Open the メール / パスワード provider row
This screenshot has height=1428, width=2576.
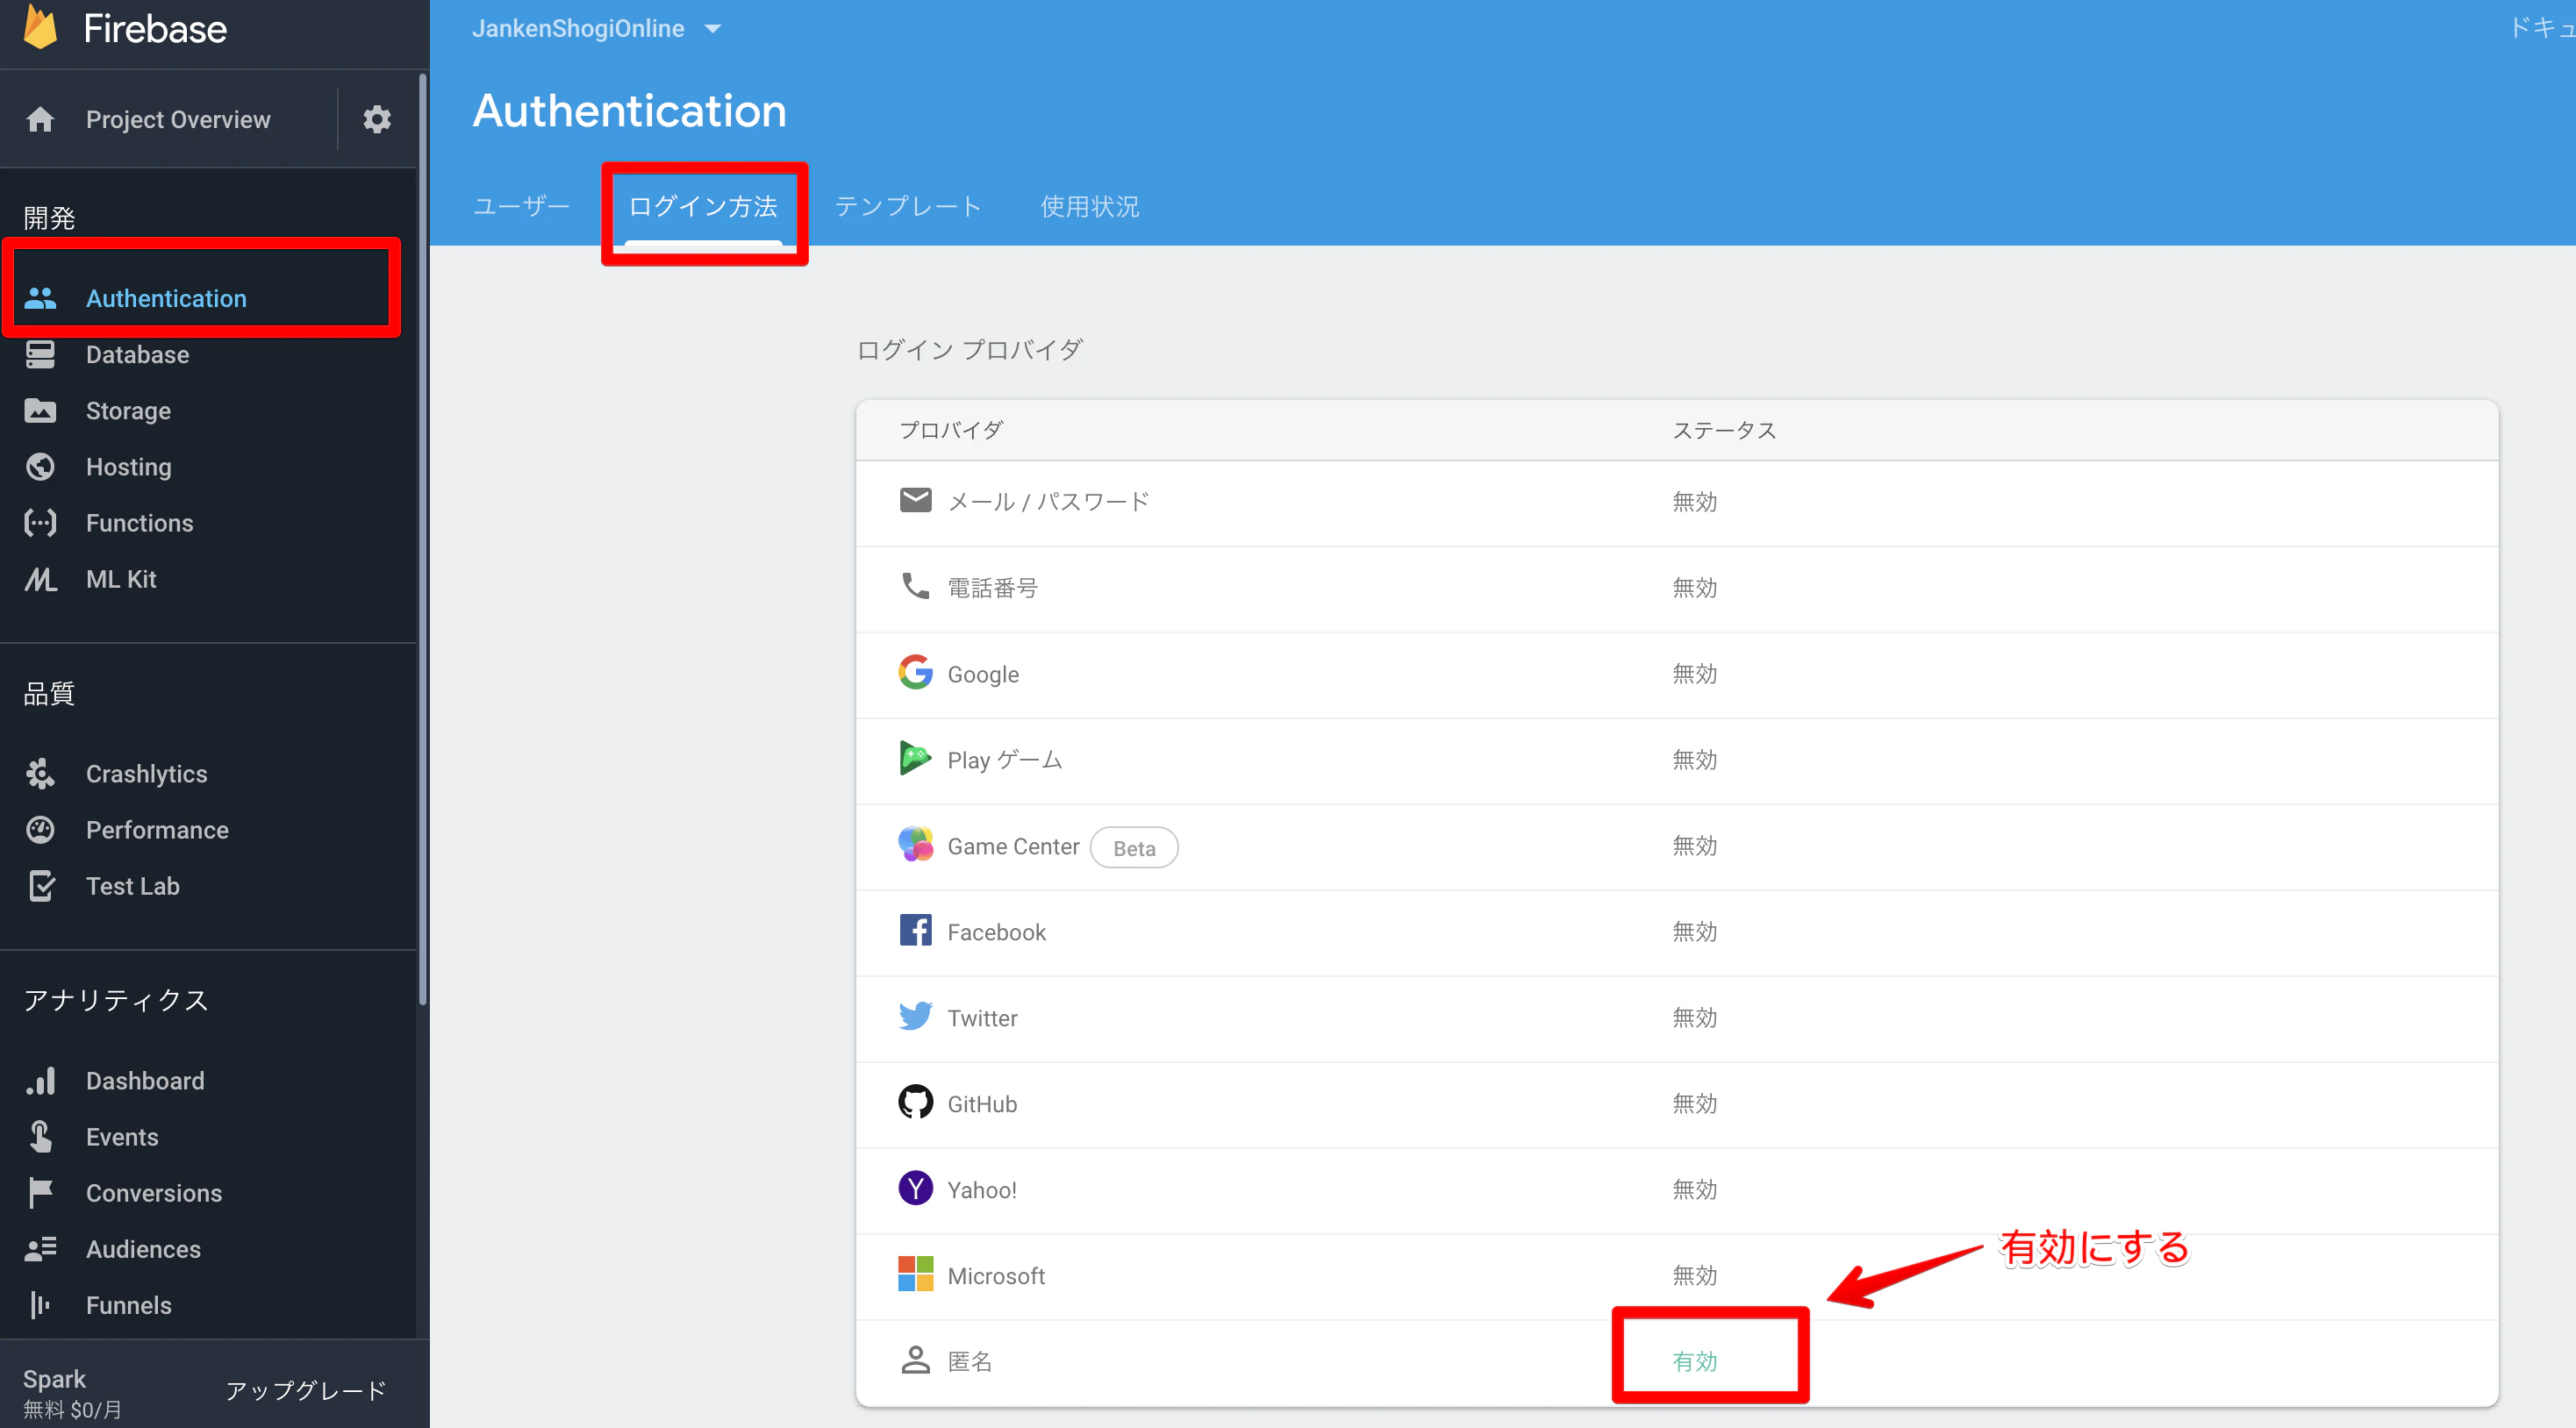coord(1677,502)
